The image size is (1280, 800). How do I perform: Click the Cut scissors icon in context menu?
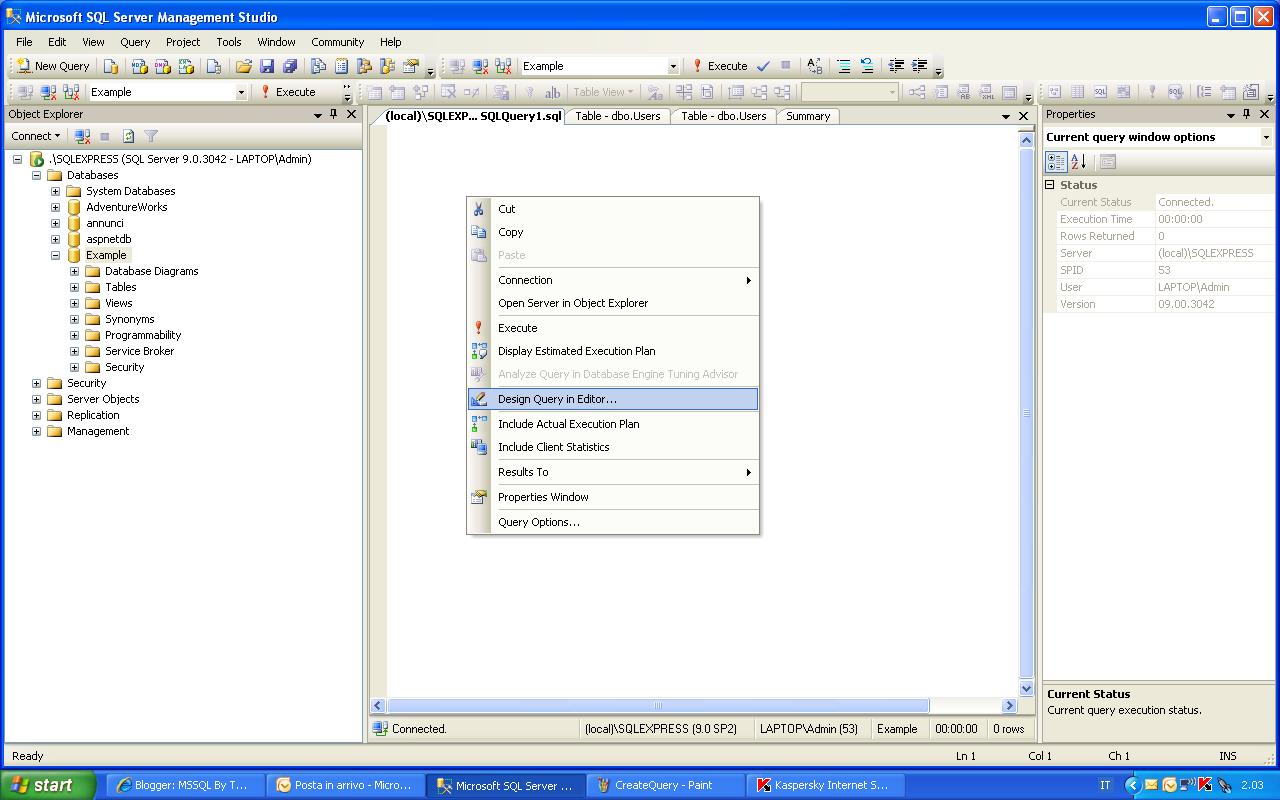pos(479,209)
